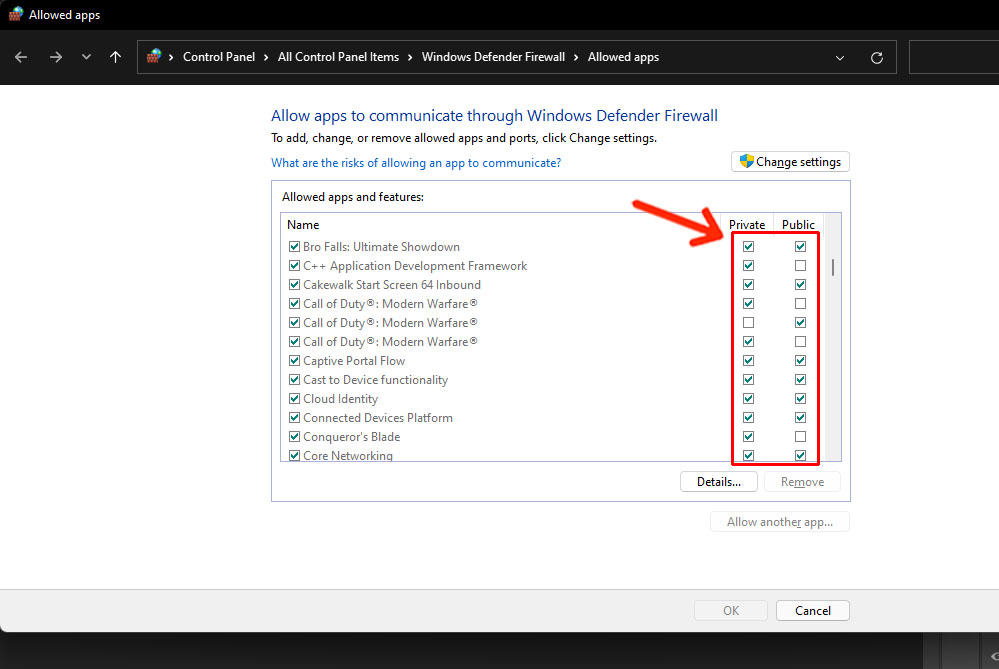Toggle Private for Cast to Device functionality
The width and height of the screenshot is (999, 669).
click(x=749, y=380)
